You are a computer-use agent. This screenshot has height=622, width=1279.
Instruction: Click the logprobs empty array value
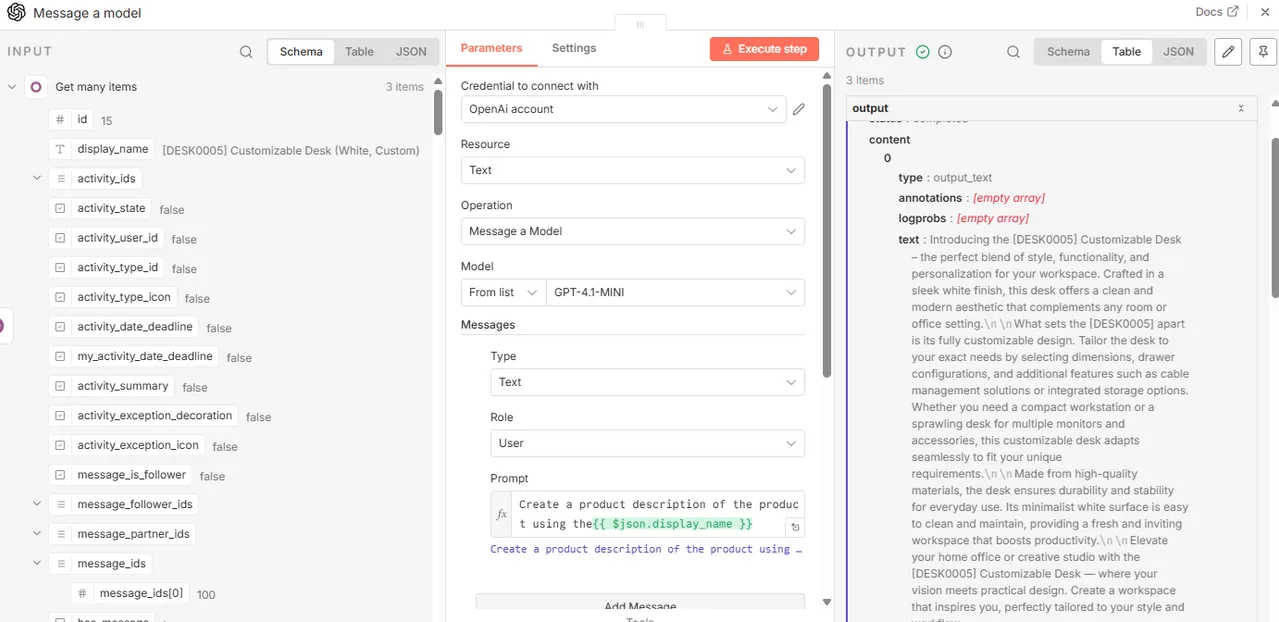(993, 218)
